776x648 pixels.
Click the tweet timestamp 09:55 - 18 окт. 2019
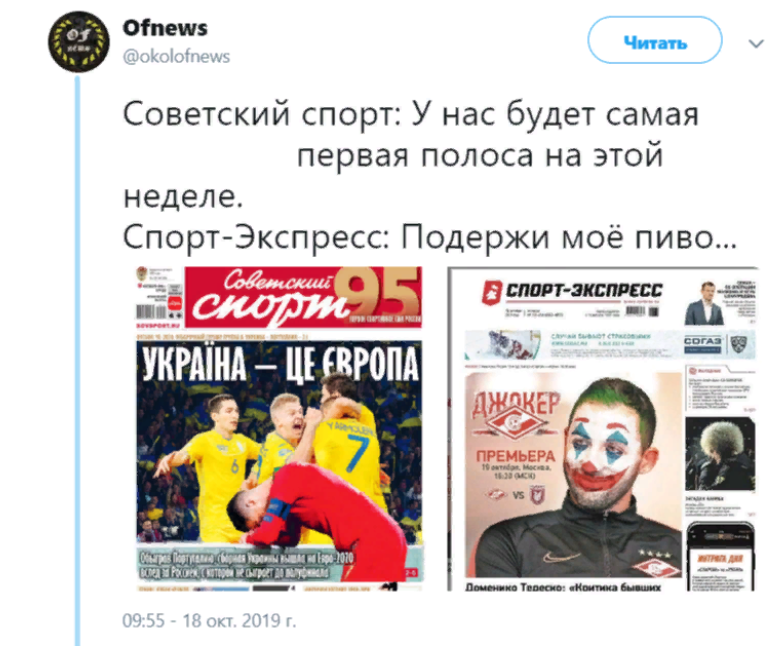[209, 620]
